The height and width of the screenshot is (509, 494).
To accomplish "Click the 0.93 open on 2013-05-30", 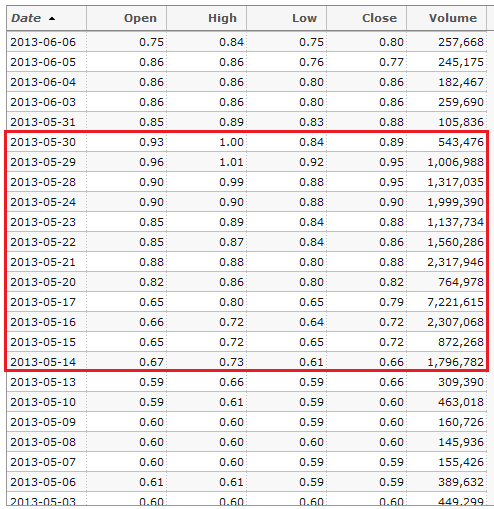I will [151, 142].
